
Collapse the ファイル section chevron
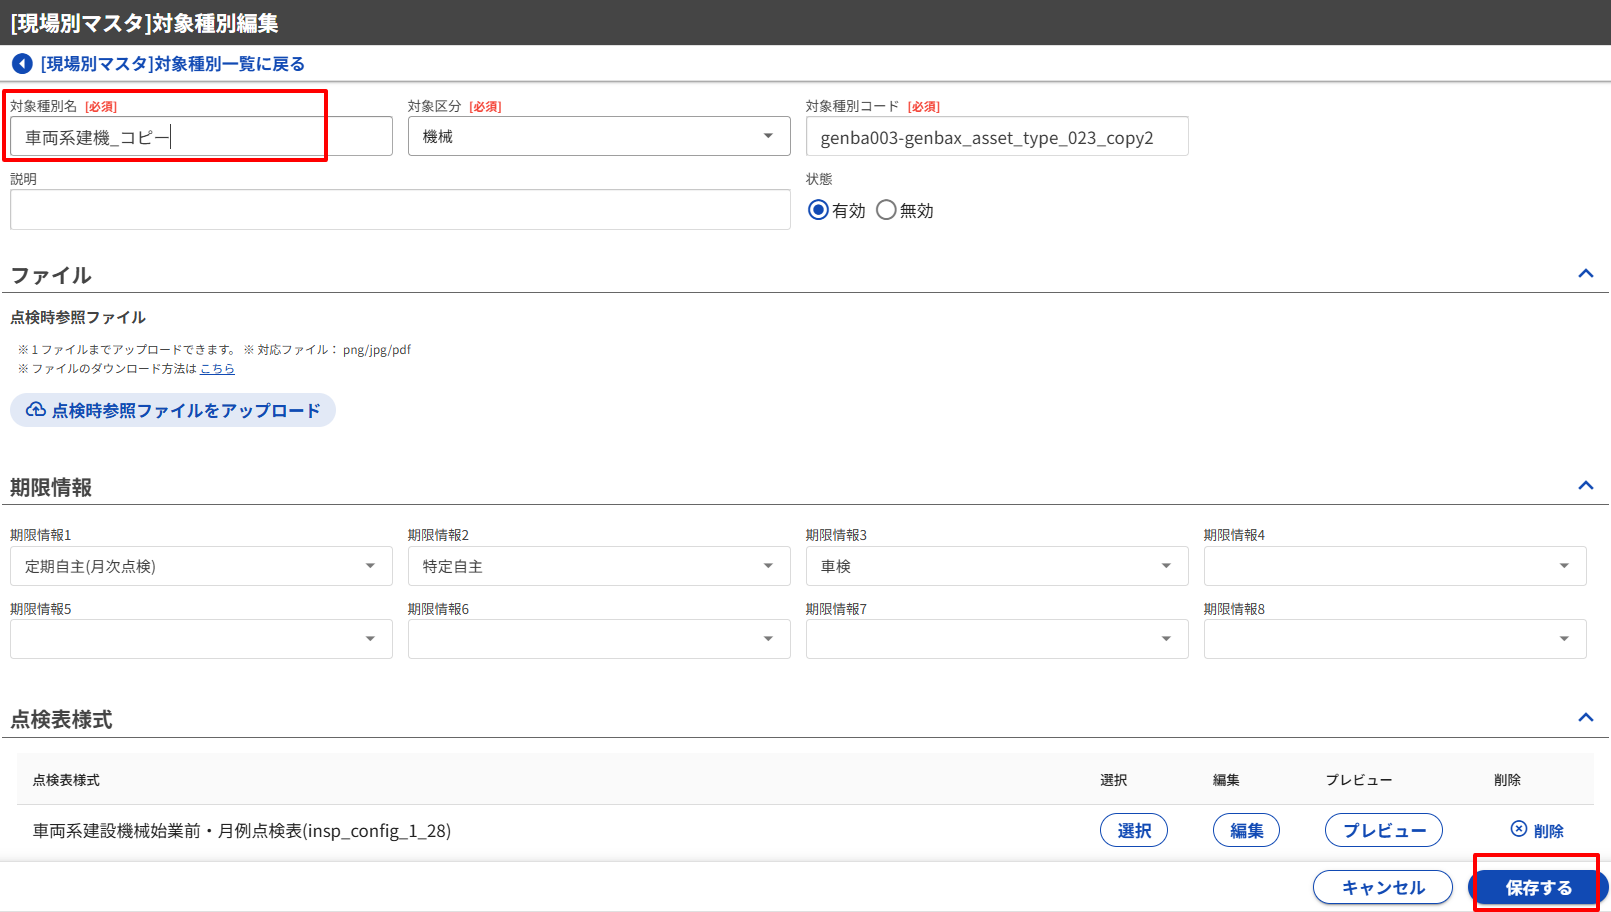coord(1585,274)
